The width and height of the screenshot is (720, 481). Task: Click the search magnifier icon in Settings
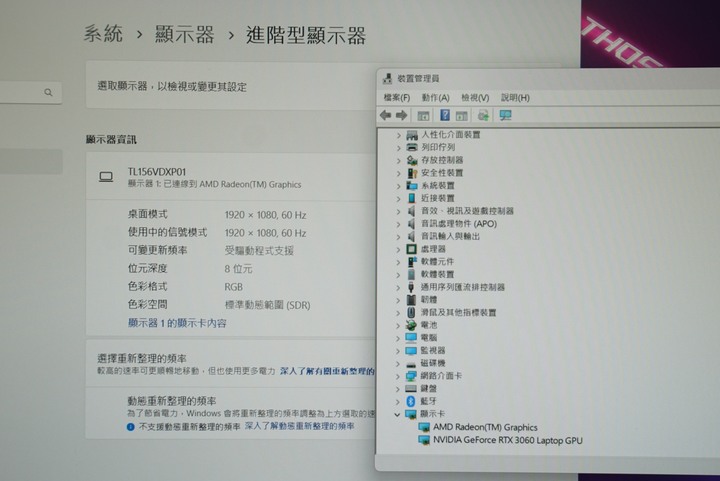pyautogui.click(x=48, y=92)
